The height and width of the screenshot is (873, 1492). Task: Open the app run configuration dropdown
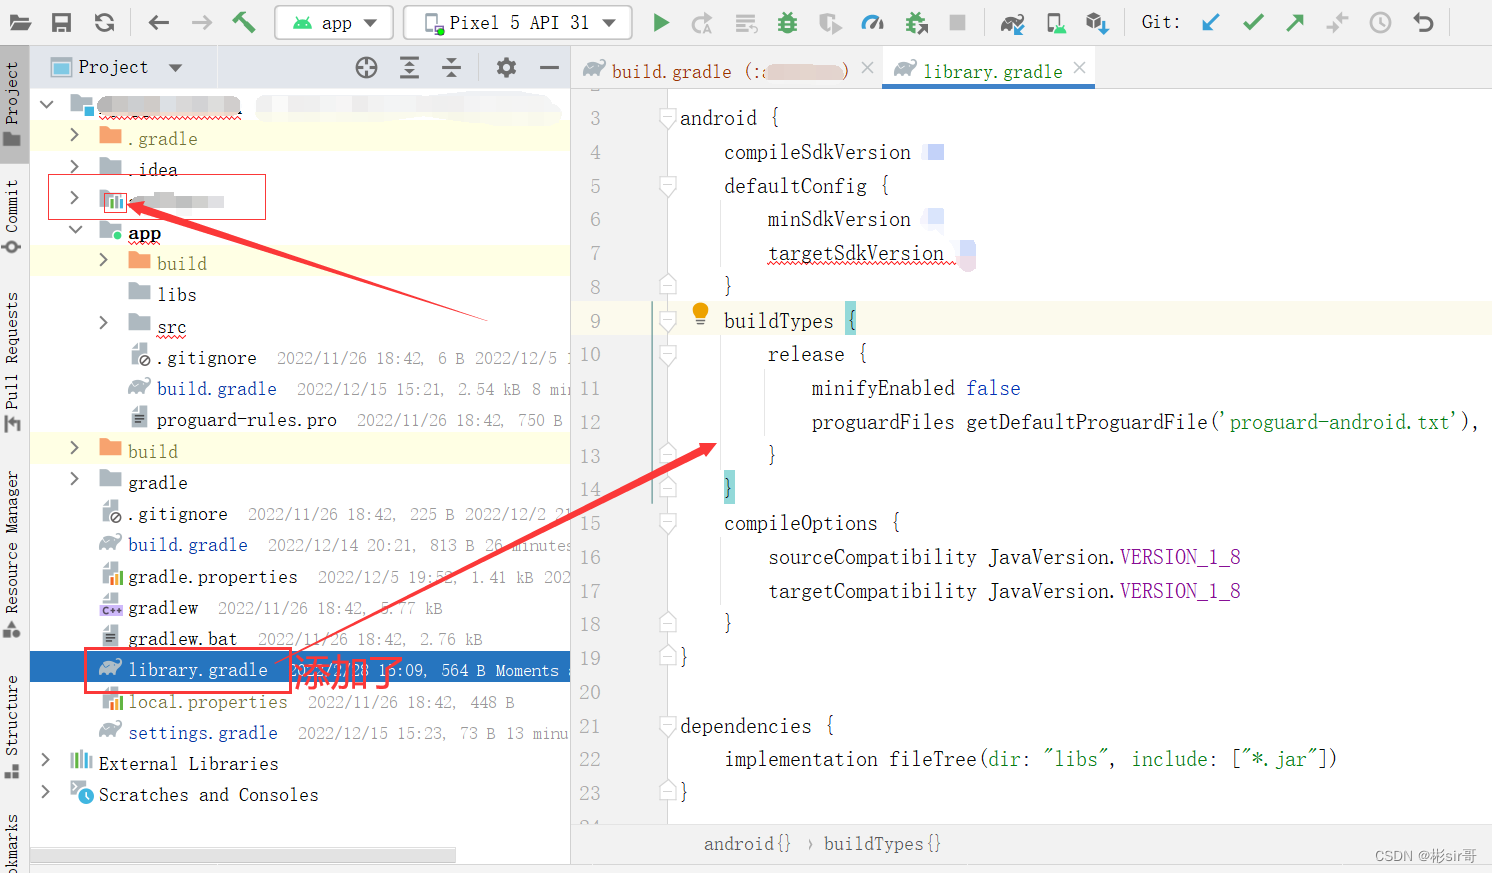(333, 22)
